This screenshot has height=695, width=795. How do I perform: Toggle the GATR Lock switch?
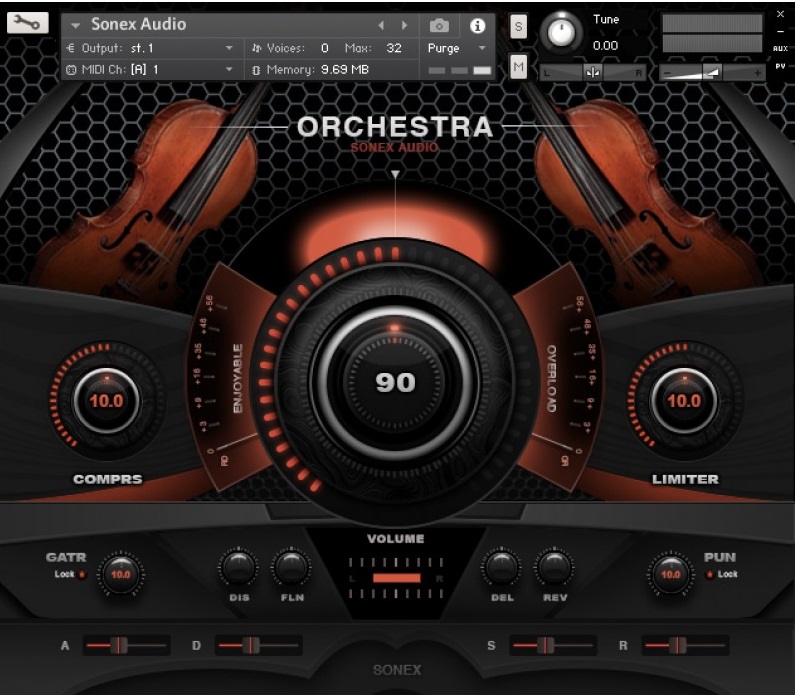82,574
